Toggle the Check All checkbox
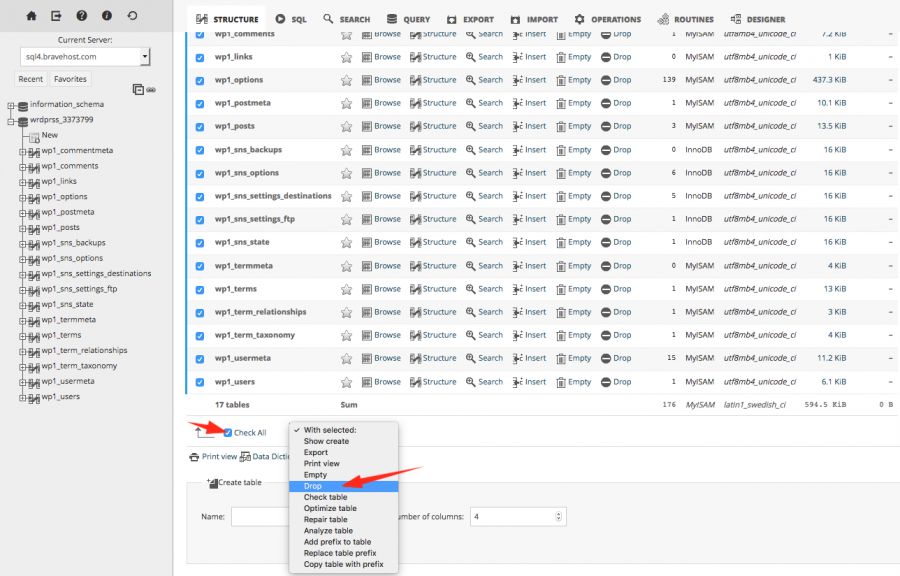 coord(228,433)
